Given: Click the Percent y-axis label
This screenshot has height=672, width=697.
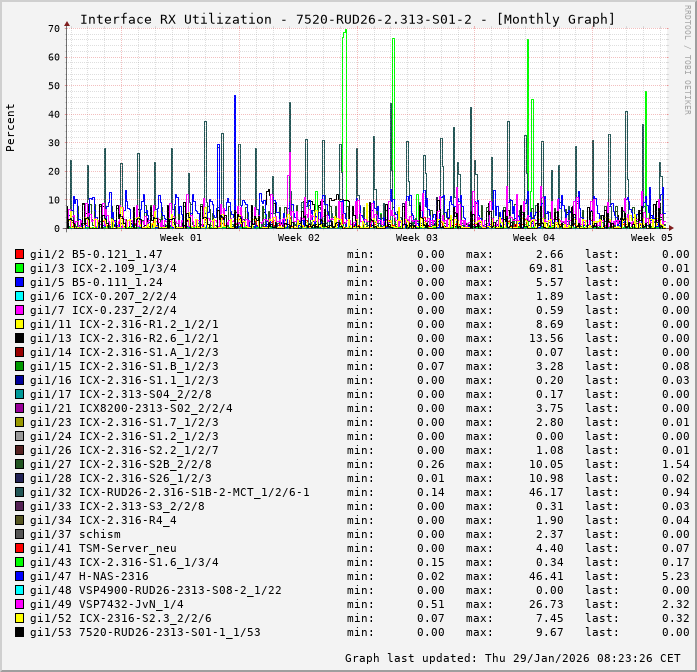Looking at the screenshot, I should [x=11, y=127].
